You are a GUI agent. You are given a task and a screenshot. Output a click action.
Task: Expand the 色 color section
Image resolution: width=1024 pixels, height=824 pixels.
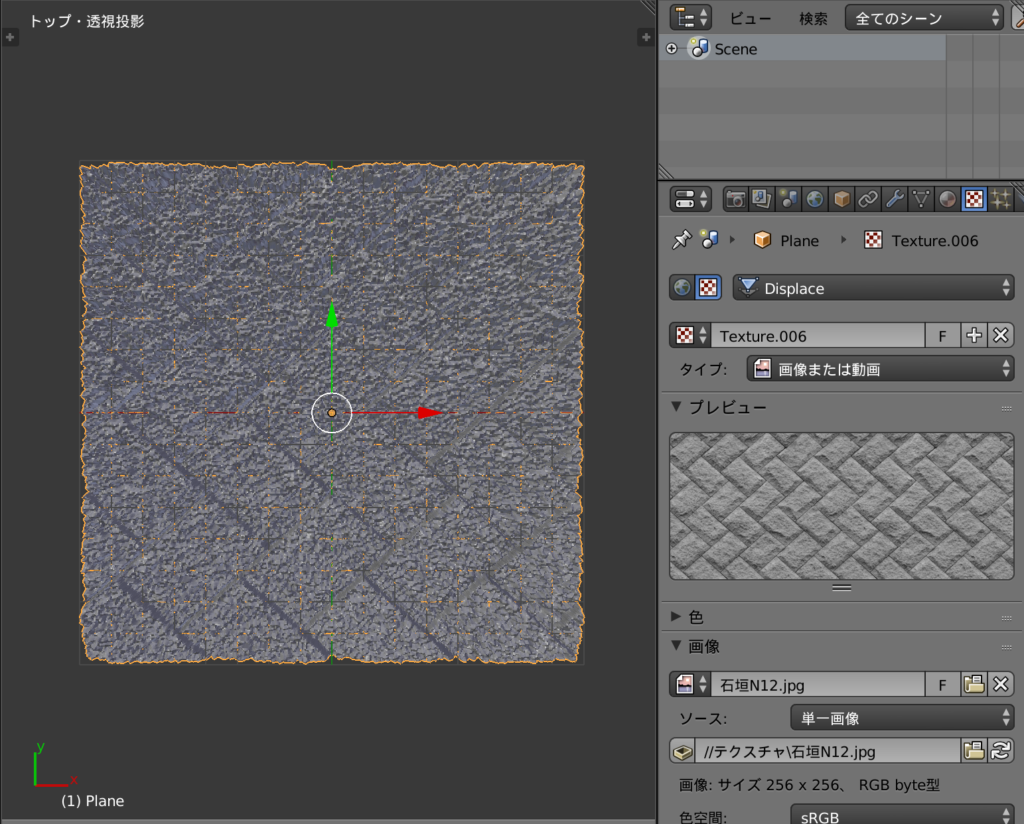[x=700, y=616]
